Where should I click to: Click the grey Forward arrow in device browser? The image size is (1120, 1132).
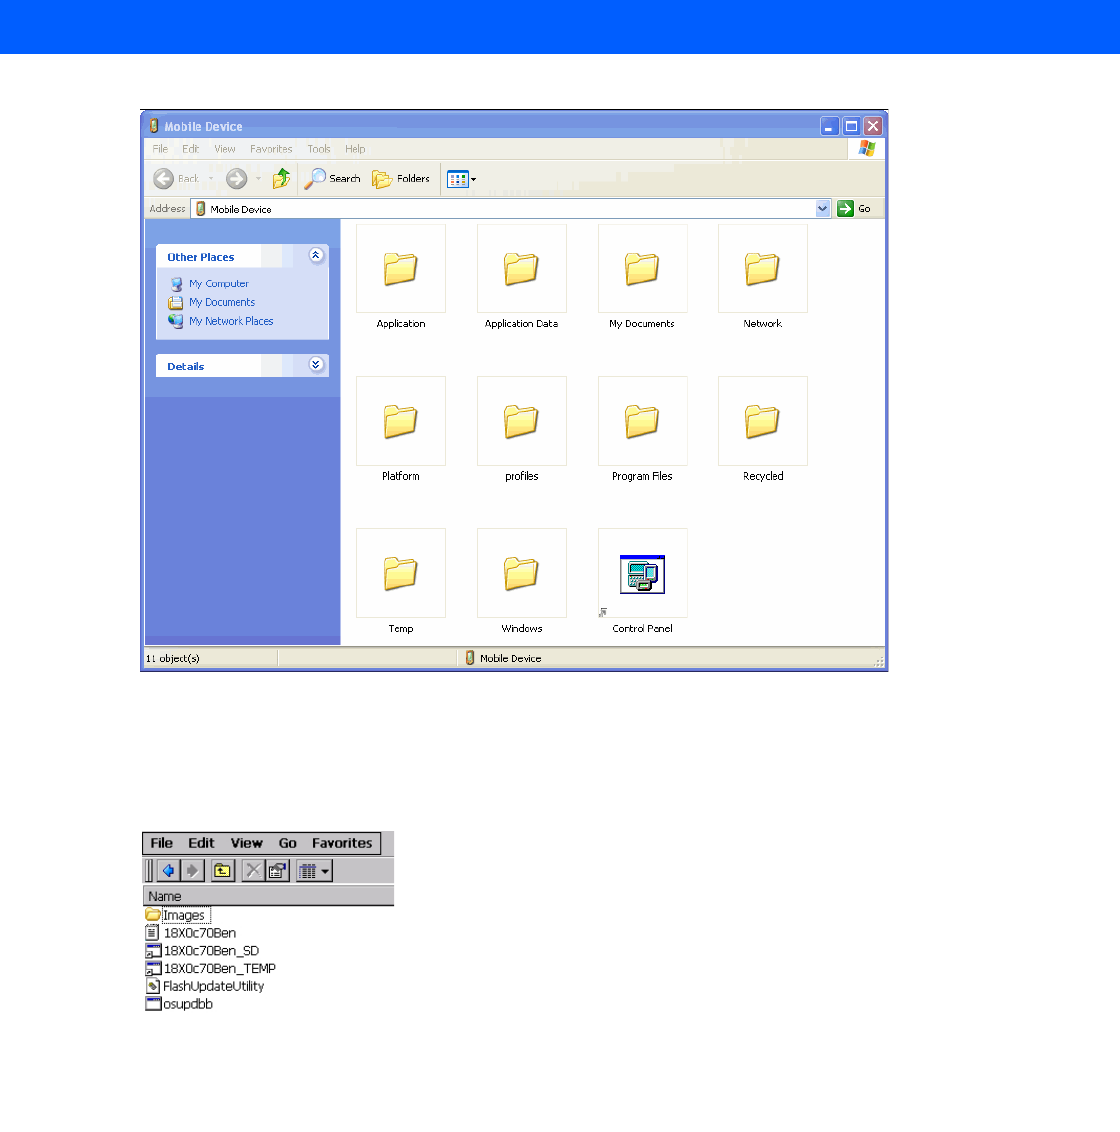click(192, 871)
